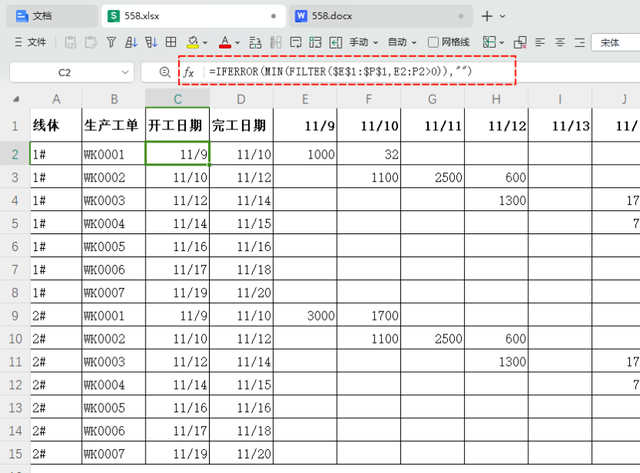This screenshot has width=640, height=473.
Task: Click the borders grid icon
Action: point(171,42)
